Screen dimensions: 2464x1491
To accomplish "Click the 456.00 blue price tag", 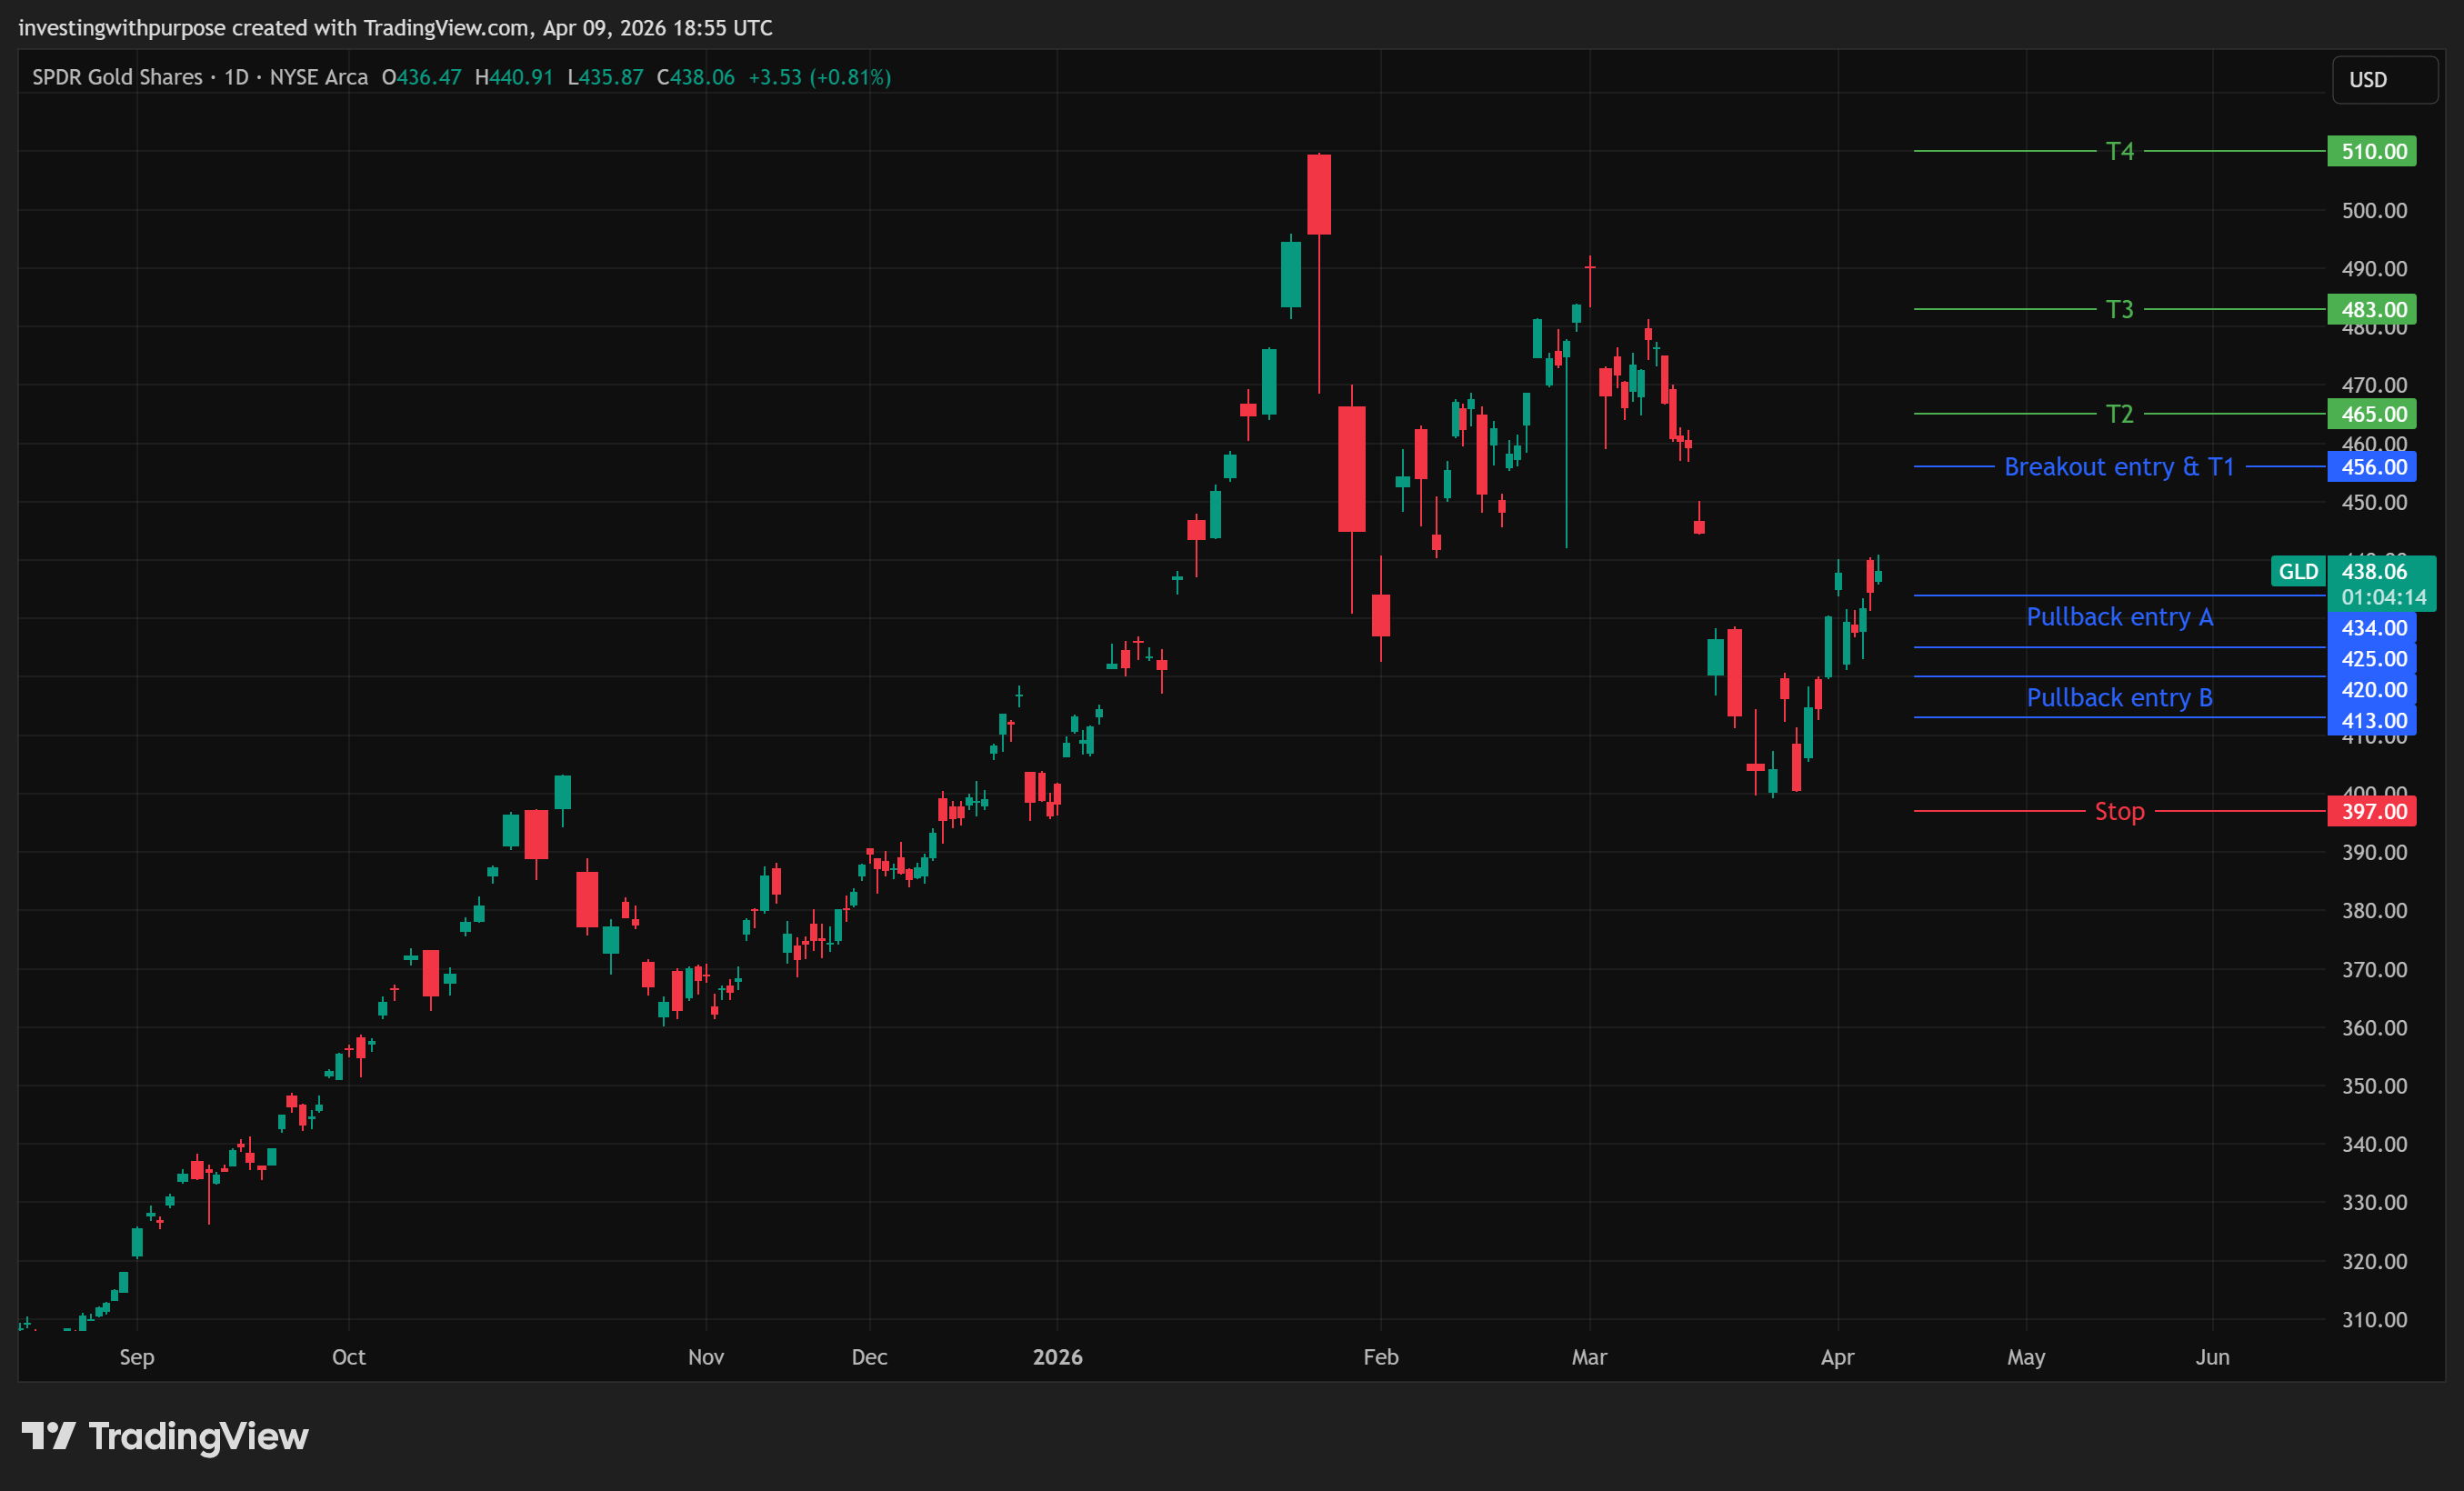I will coord(2371,467).
